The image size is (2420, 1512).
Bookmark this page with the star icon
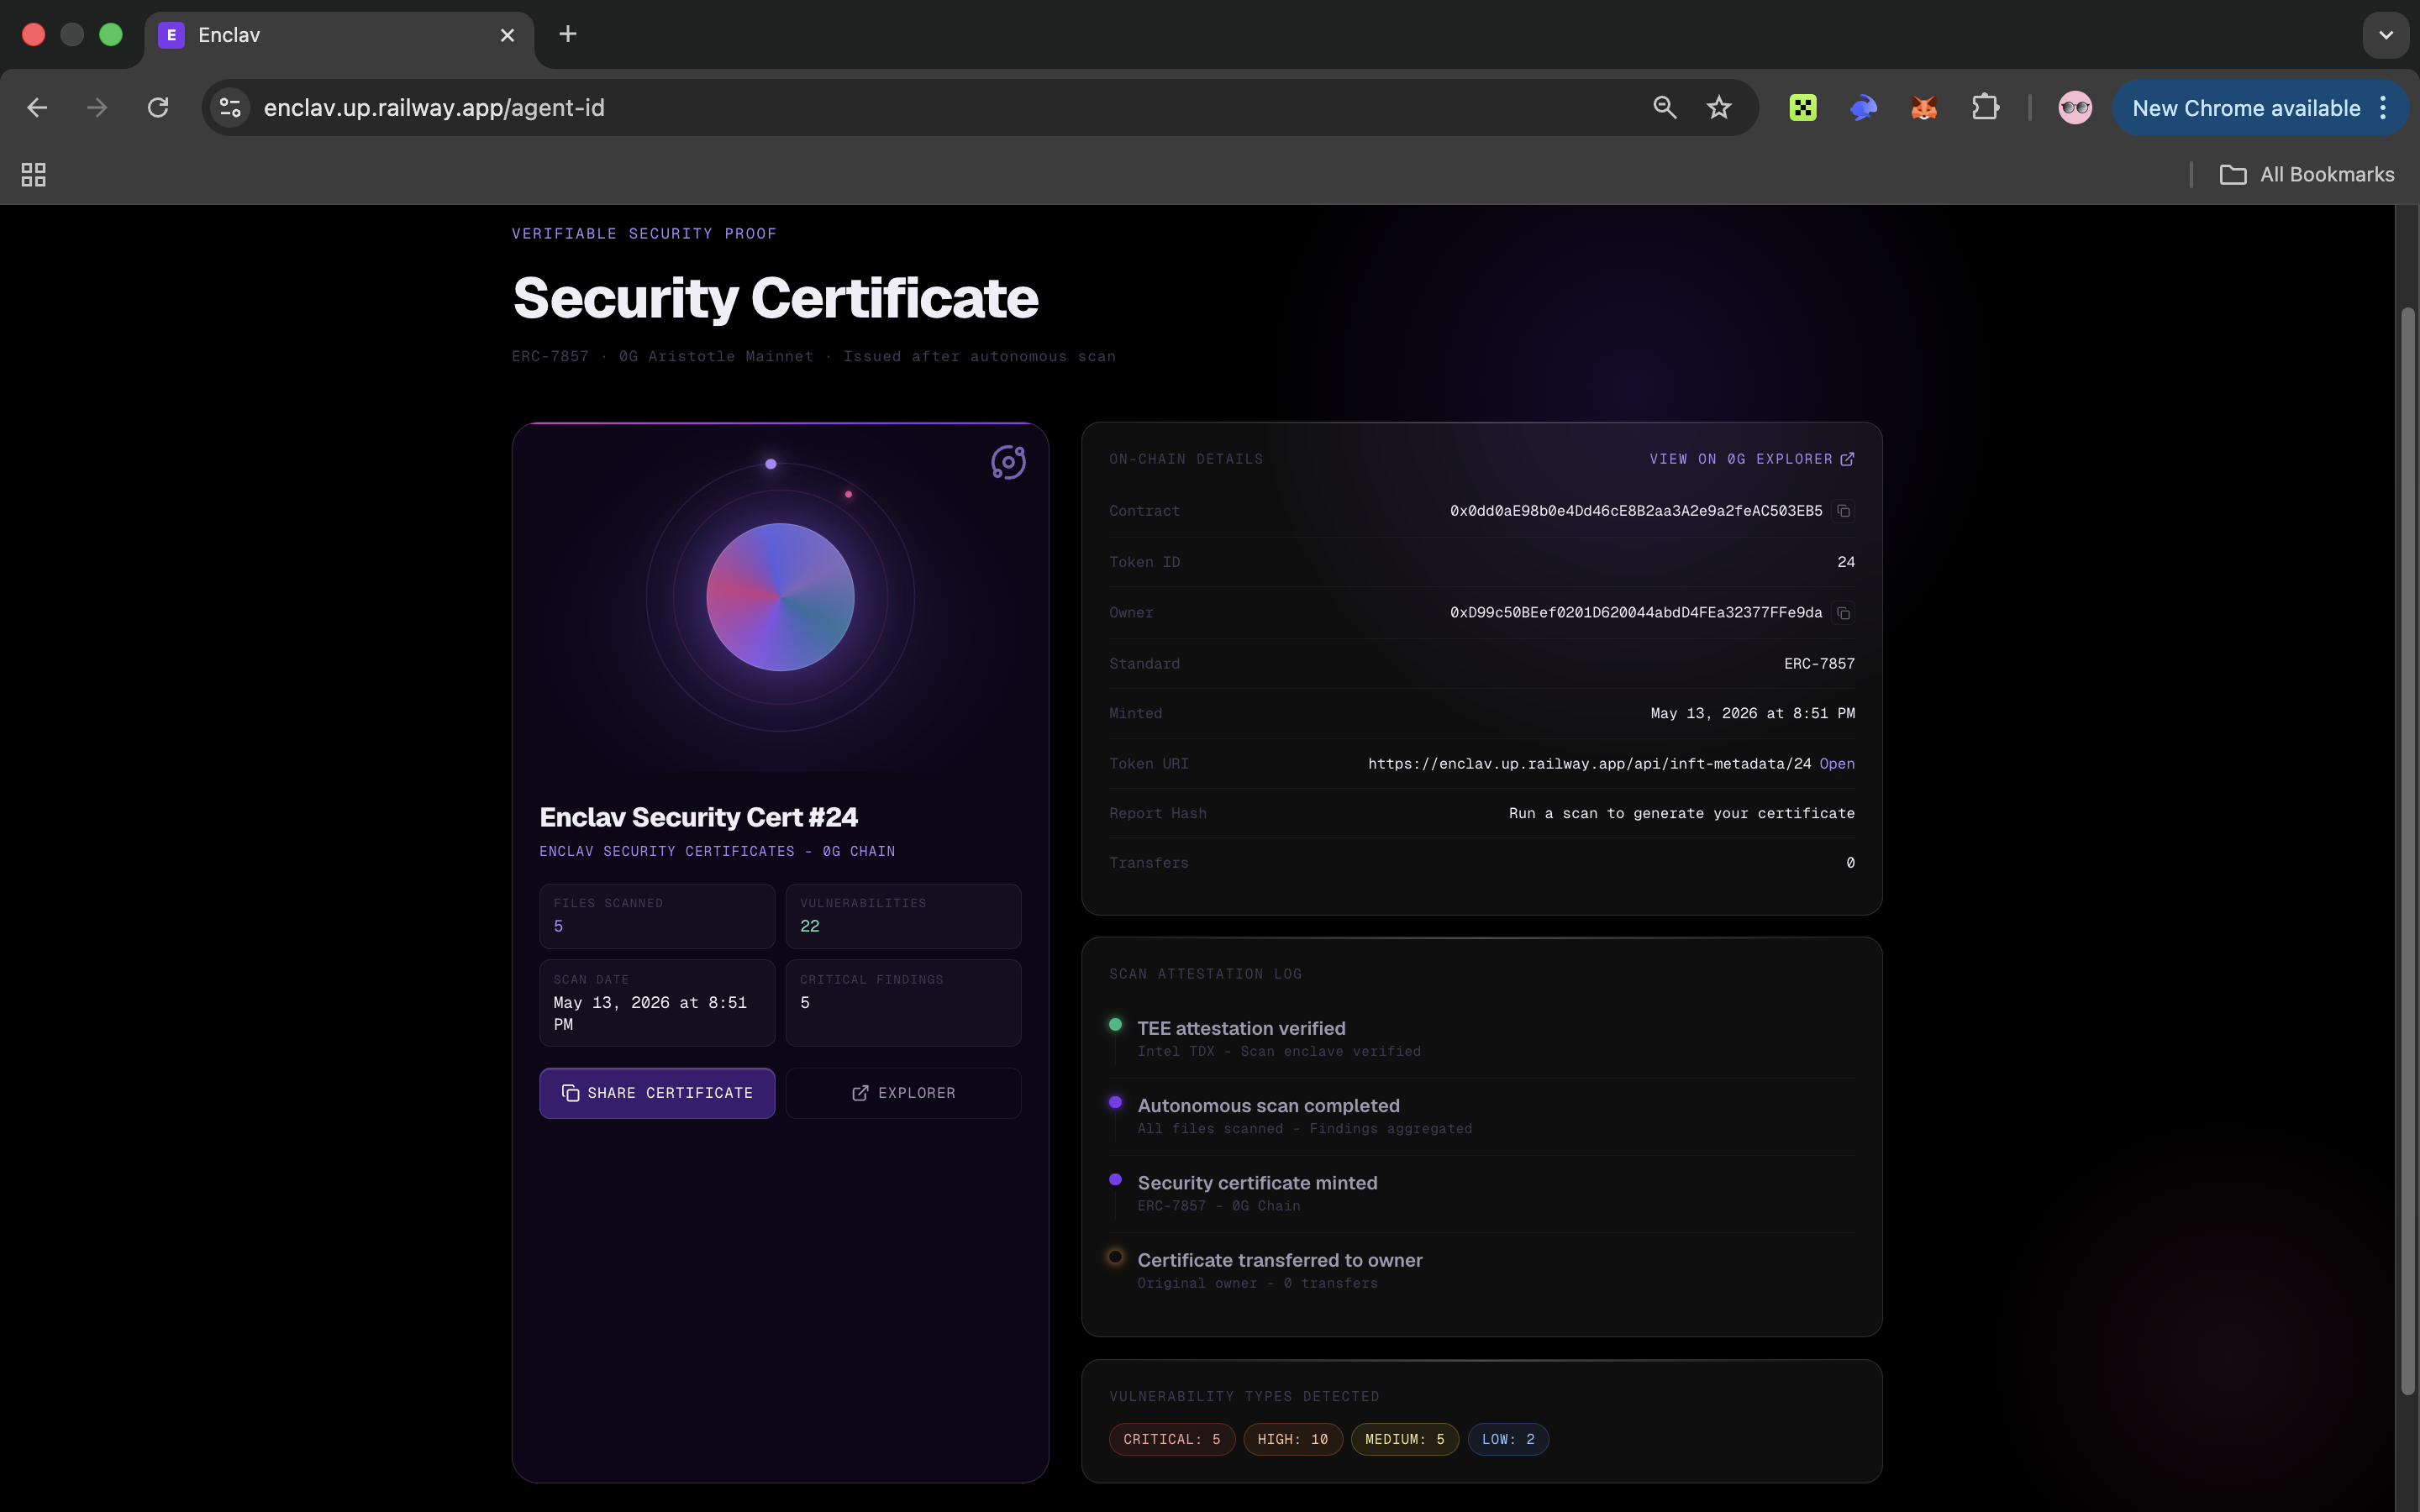(1719, 108)
